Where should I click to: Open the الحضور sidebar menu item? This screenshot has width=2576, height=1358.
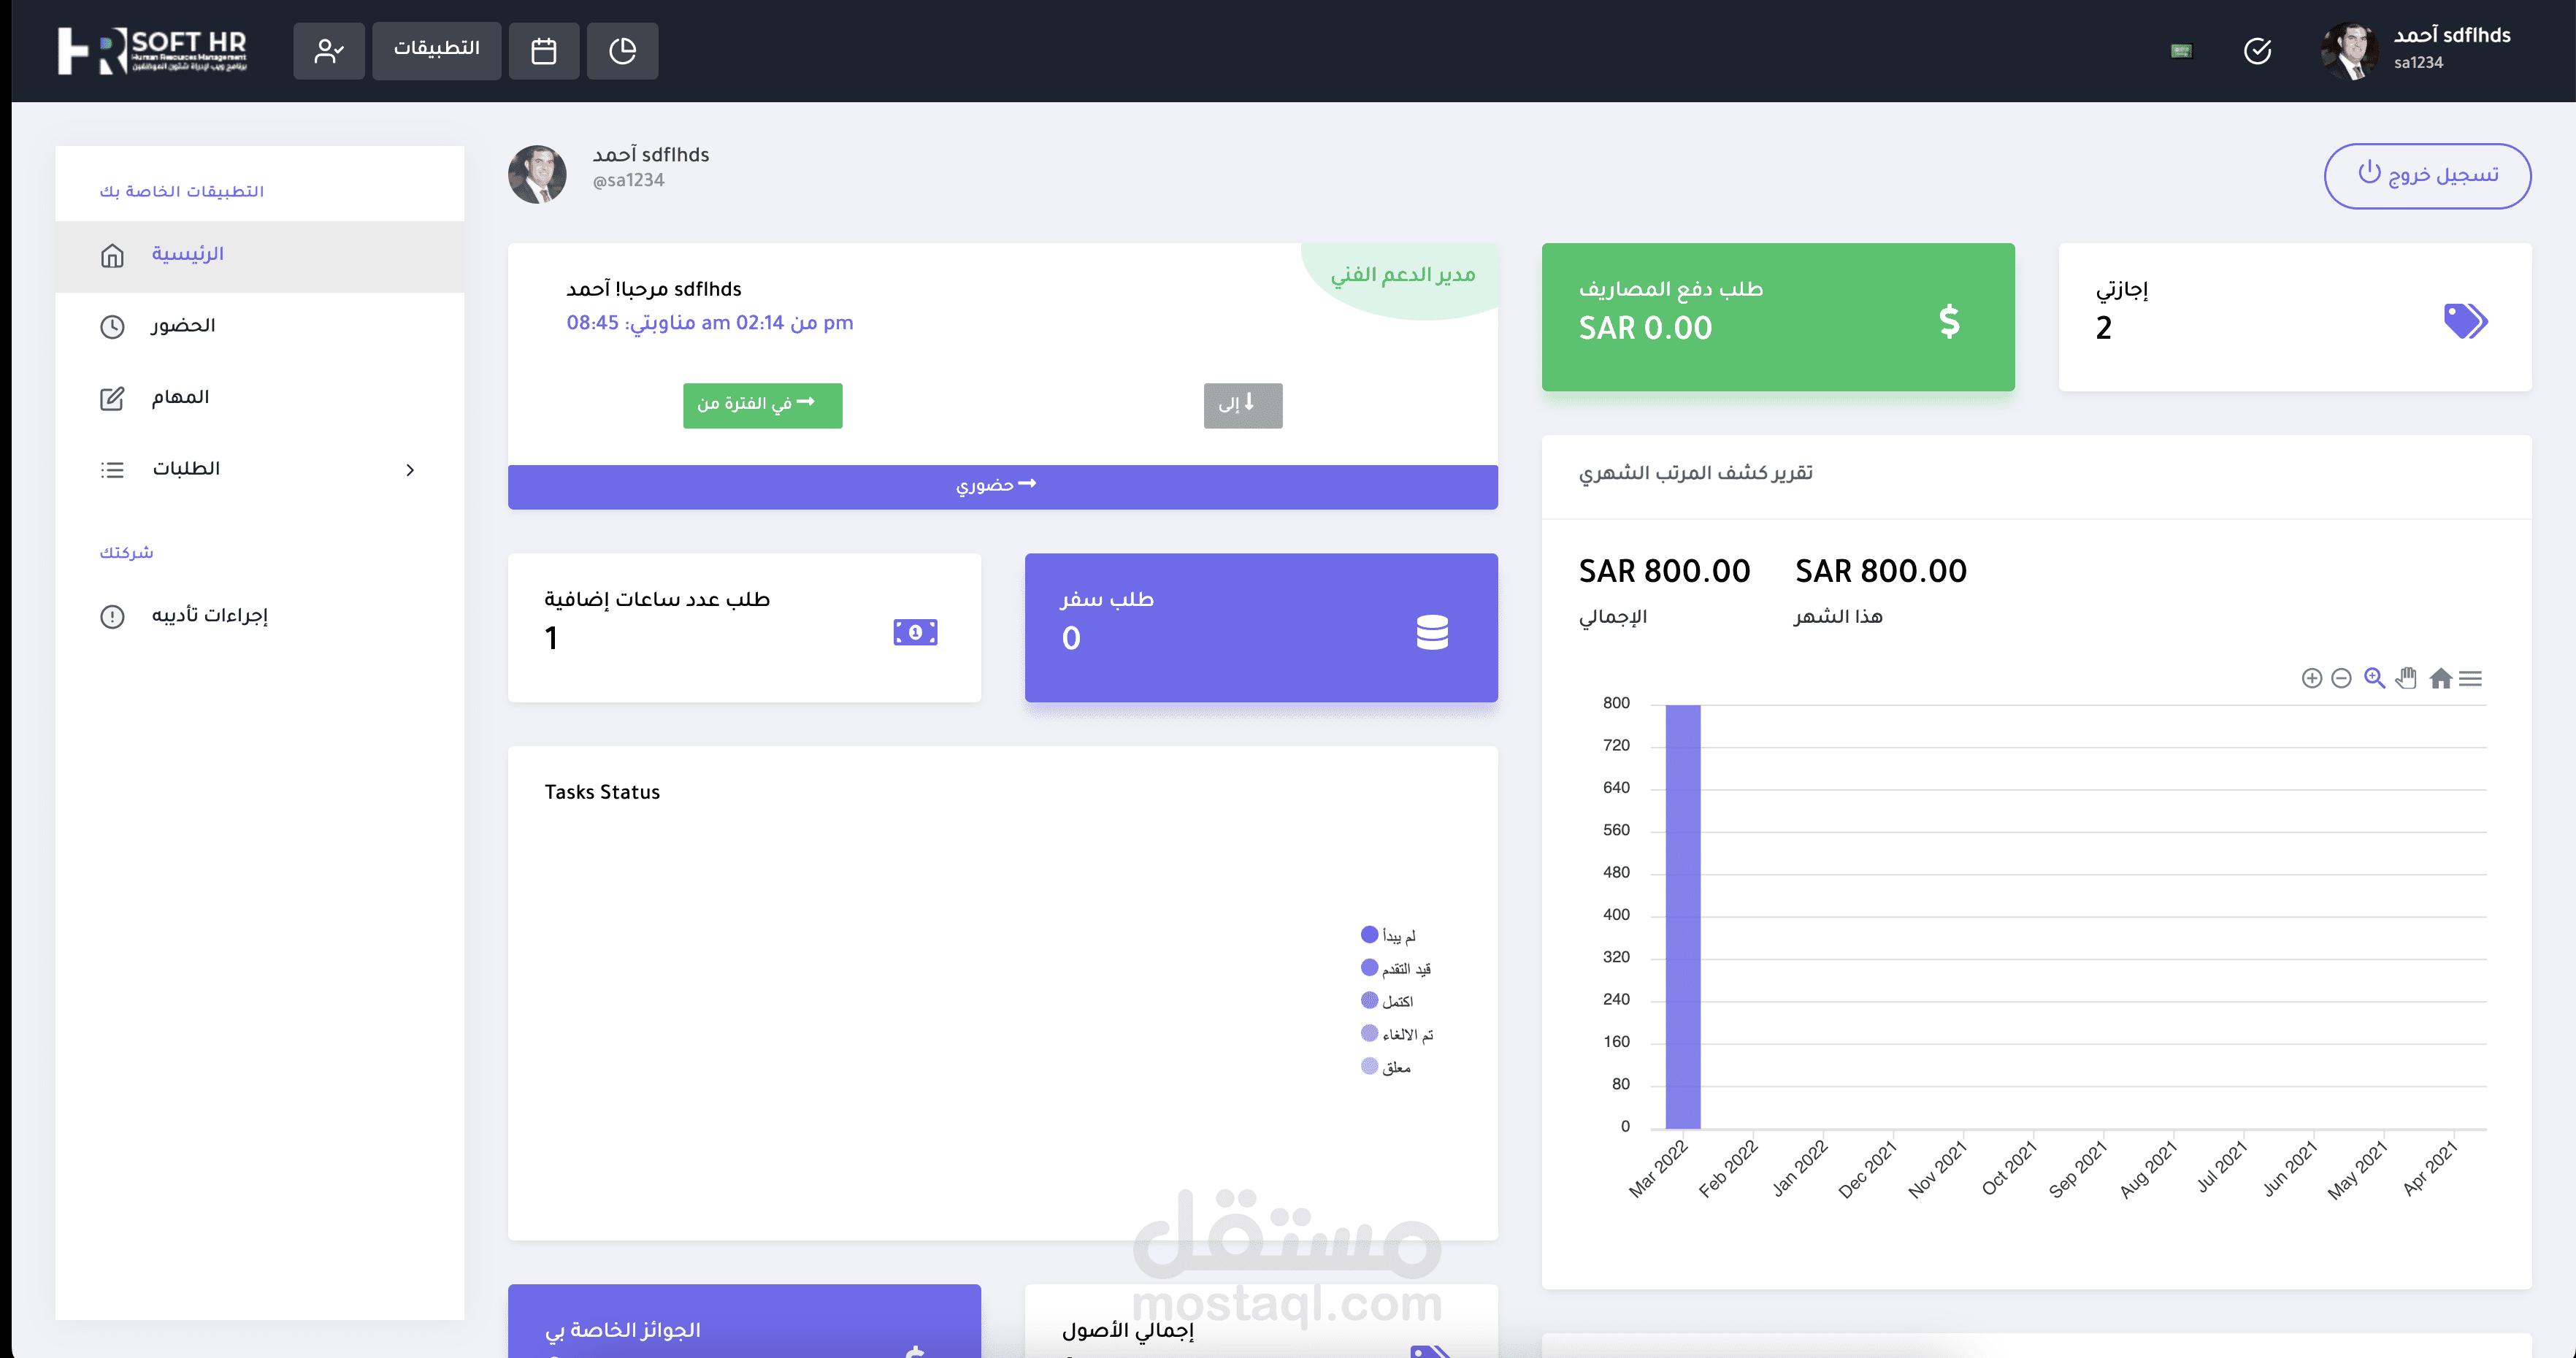(183, 326)
